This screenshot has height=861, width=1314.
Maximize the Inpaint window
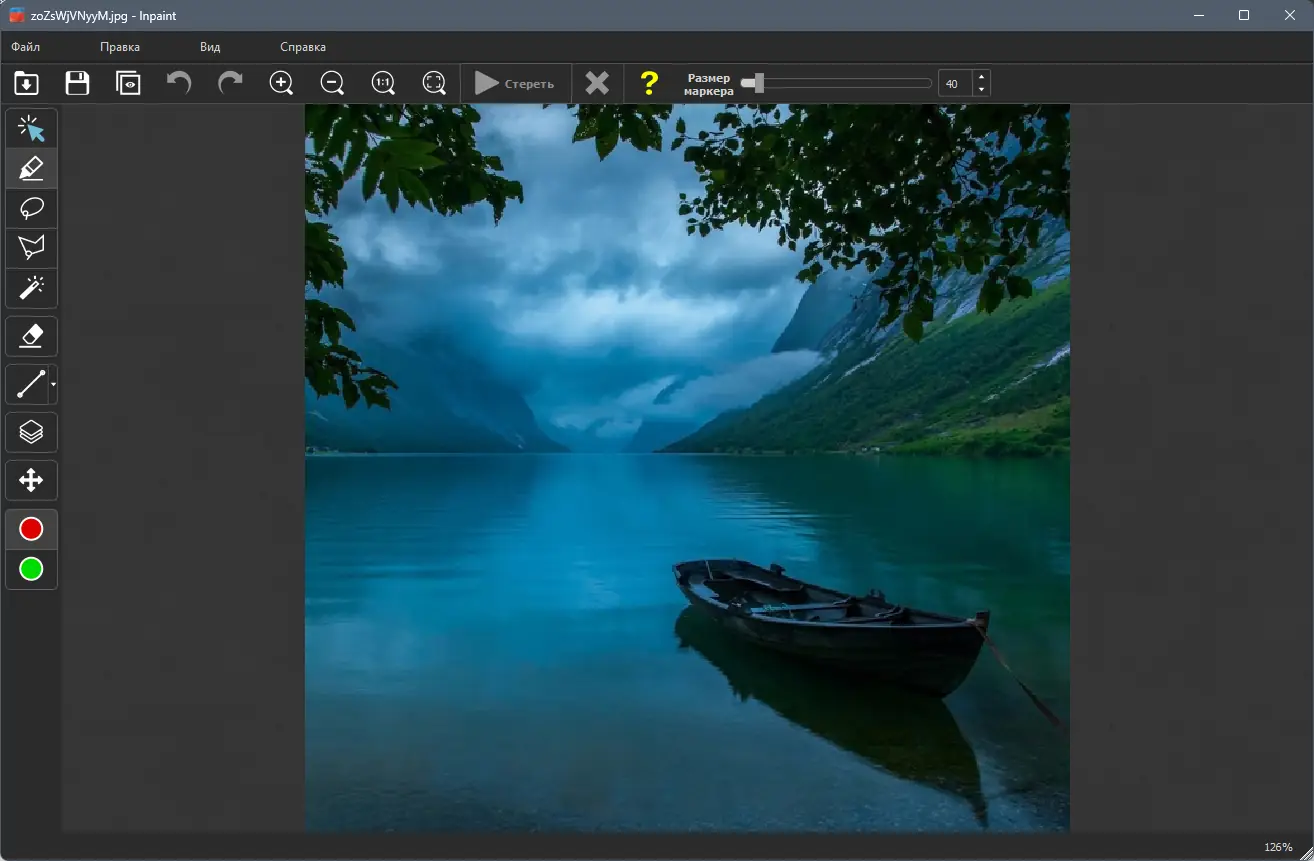pos(1244,15)
